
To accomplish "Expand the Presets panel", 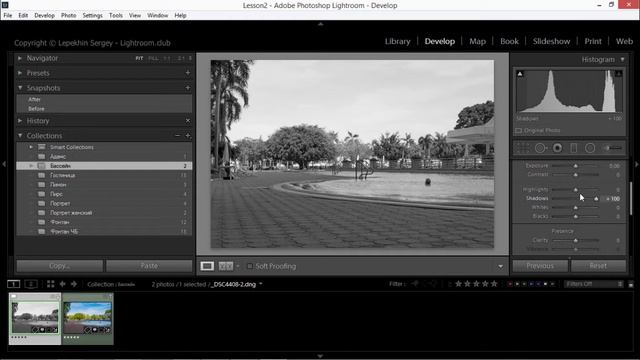I will (20, 73).
